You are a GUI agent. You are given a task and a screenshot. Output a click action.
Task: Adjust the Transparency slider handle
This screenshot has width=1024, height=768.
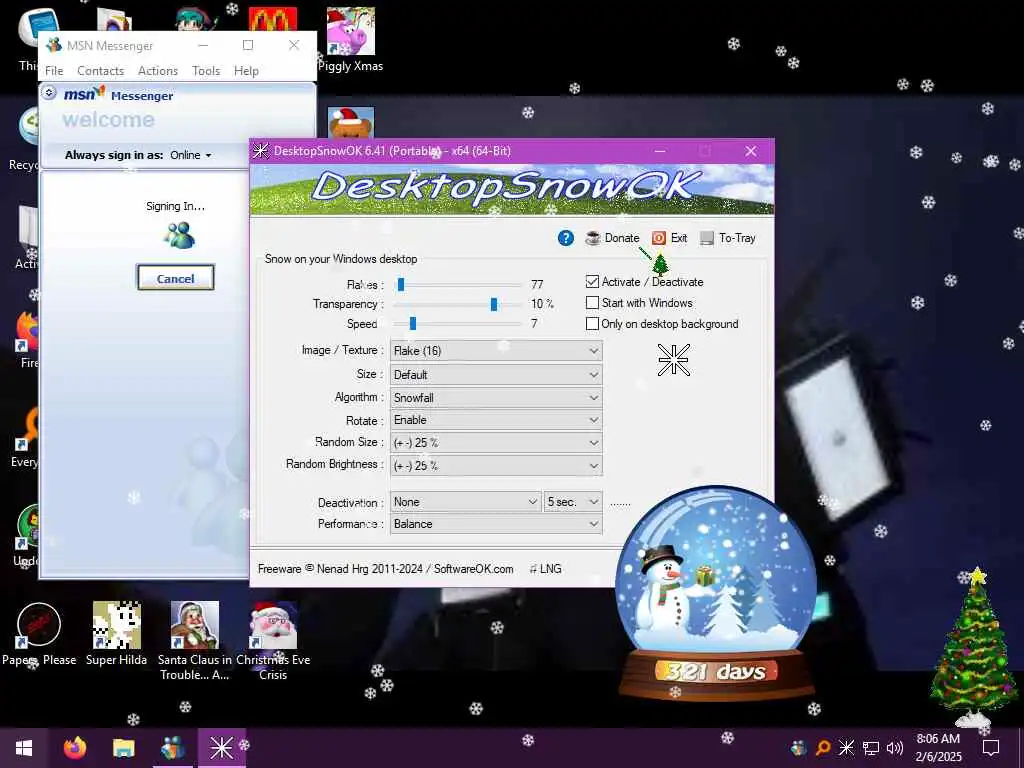point(494,304)
